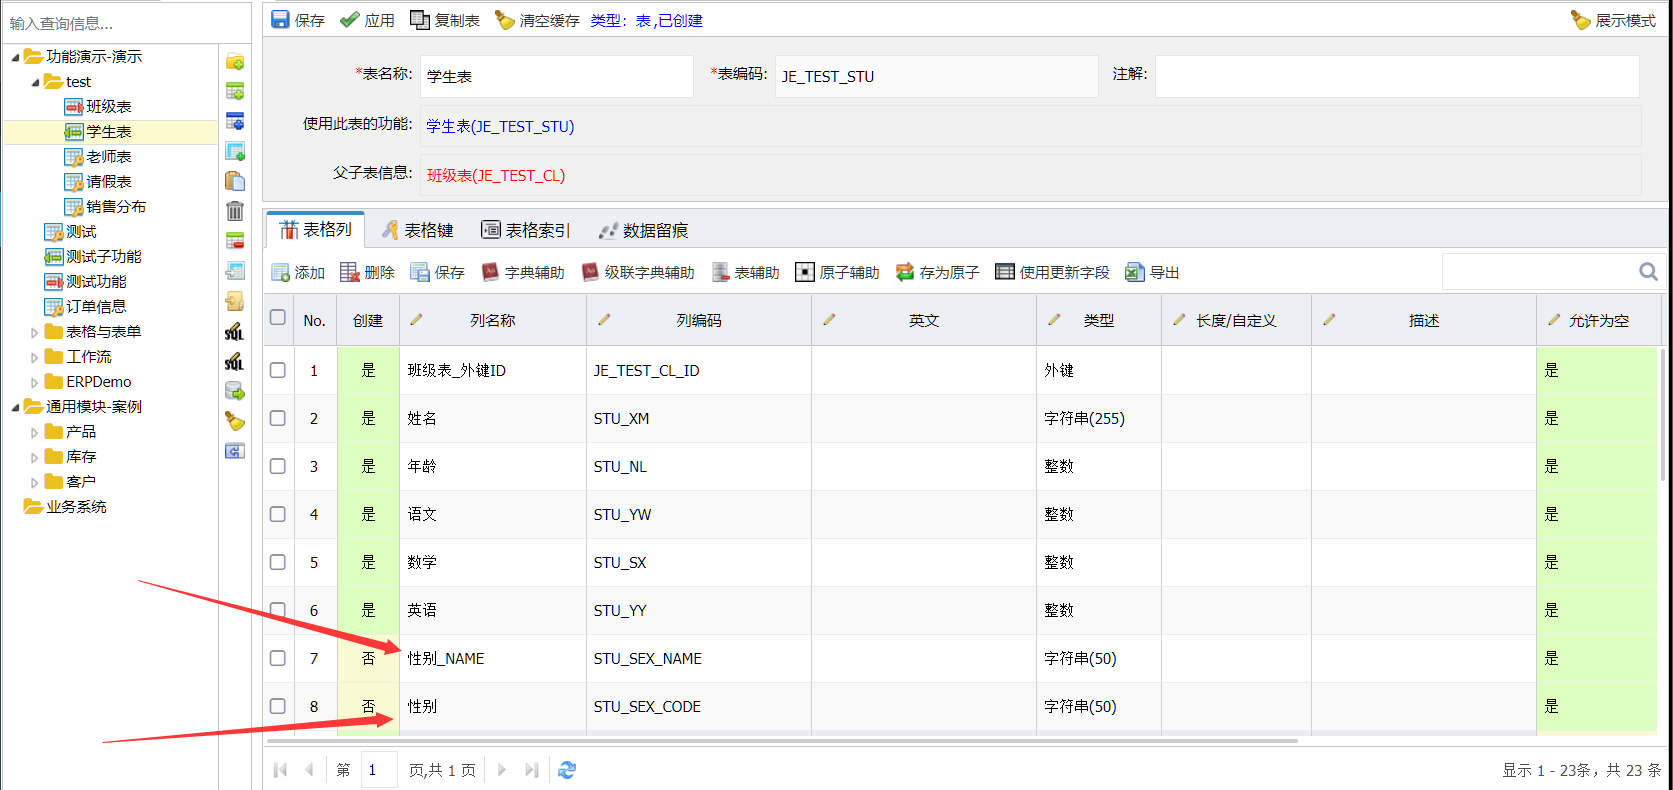The width and height of the screenshot is (1673, 790).
Task: Click the green add-table icon
Action: pyautogui.click(x=235, y=92)
